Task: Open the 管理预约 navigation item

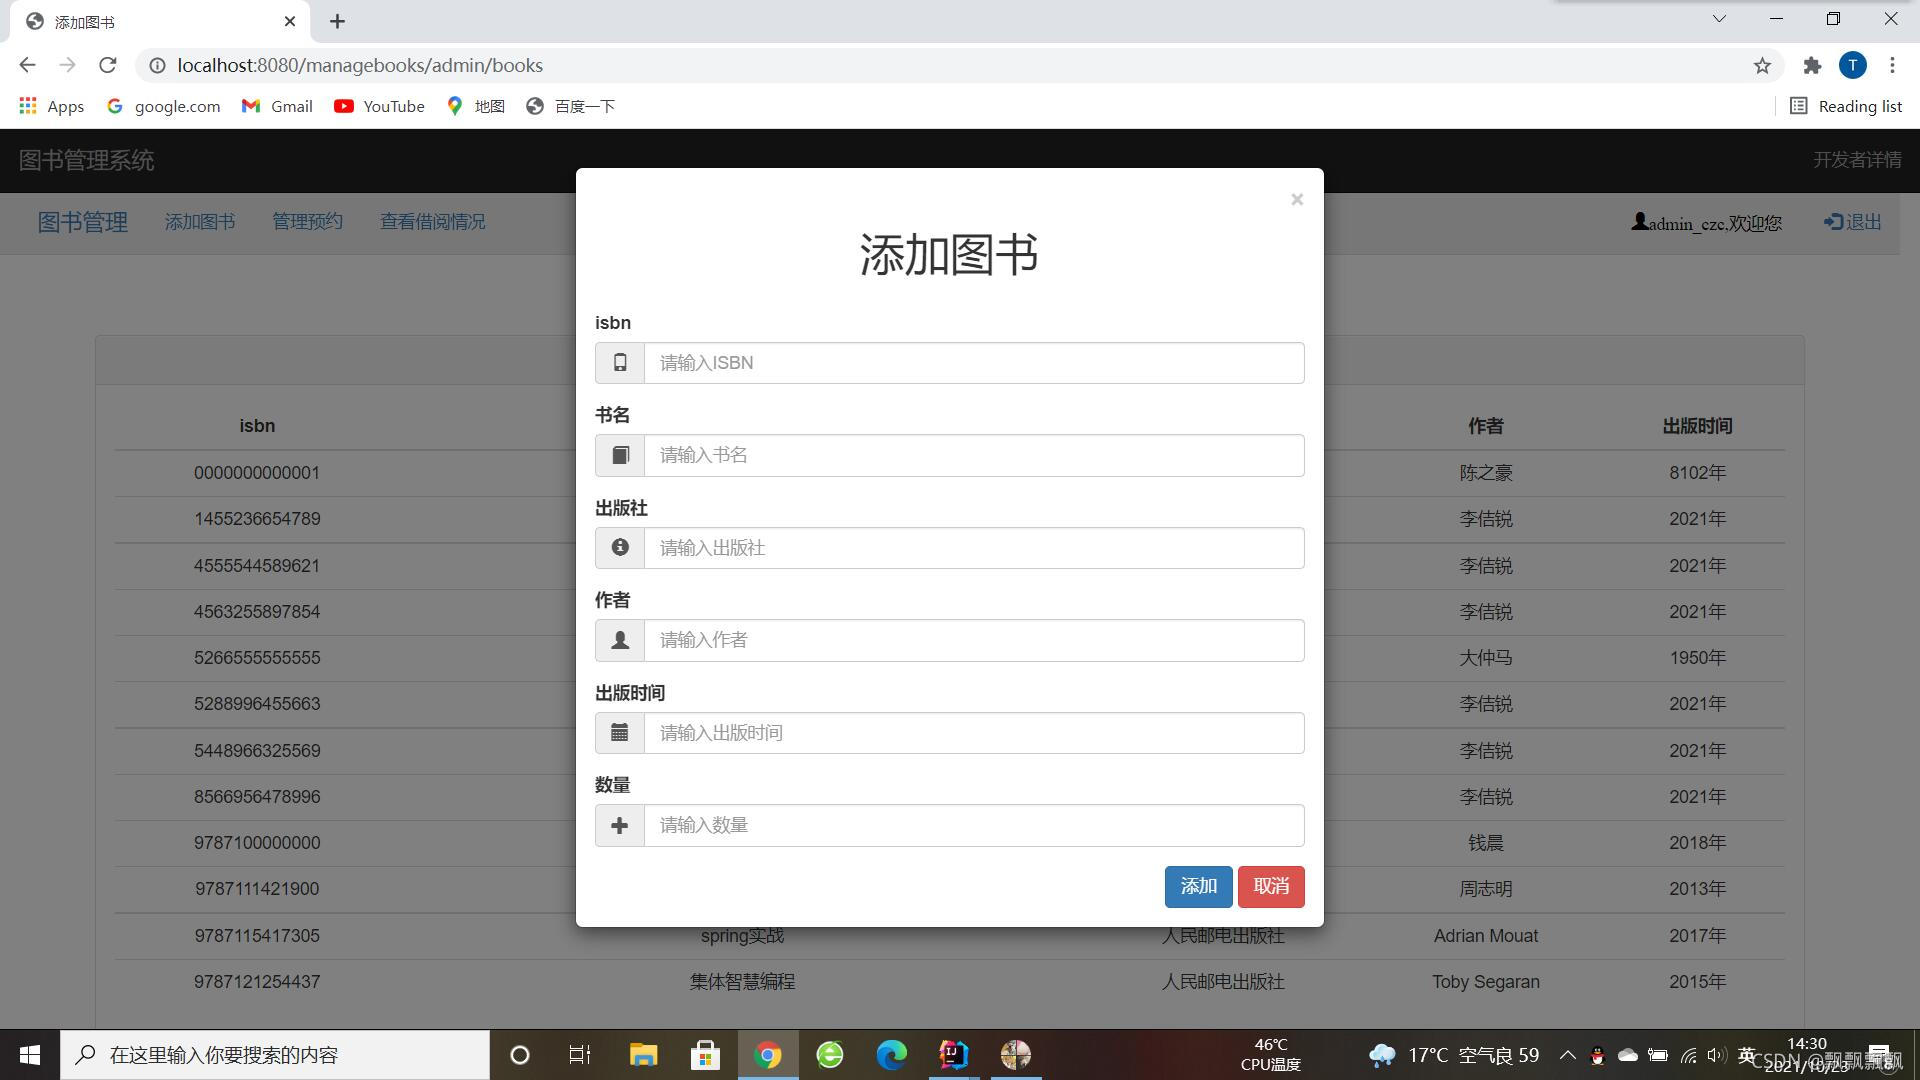Action: click(x=307, y=222)
